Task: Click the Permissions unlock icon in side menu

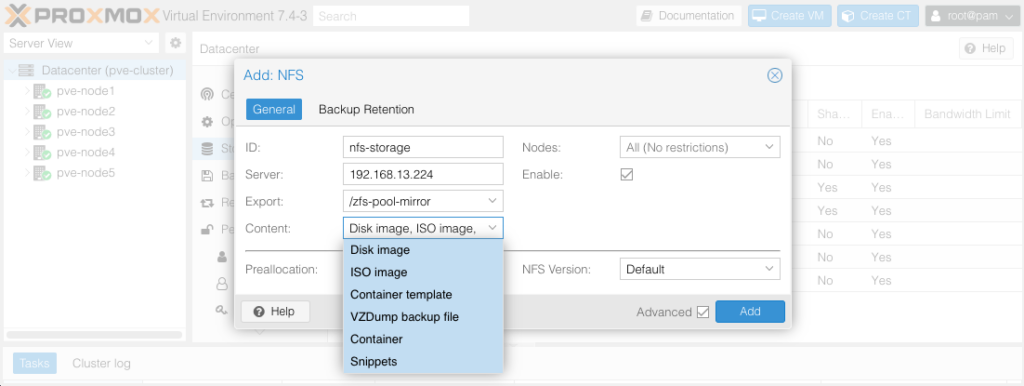Action: coord(207,229)
